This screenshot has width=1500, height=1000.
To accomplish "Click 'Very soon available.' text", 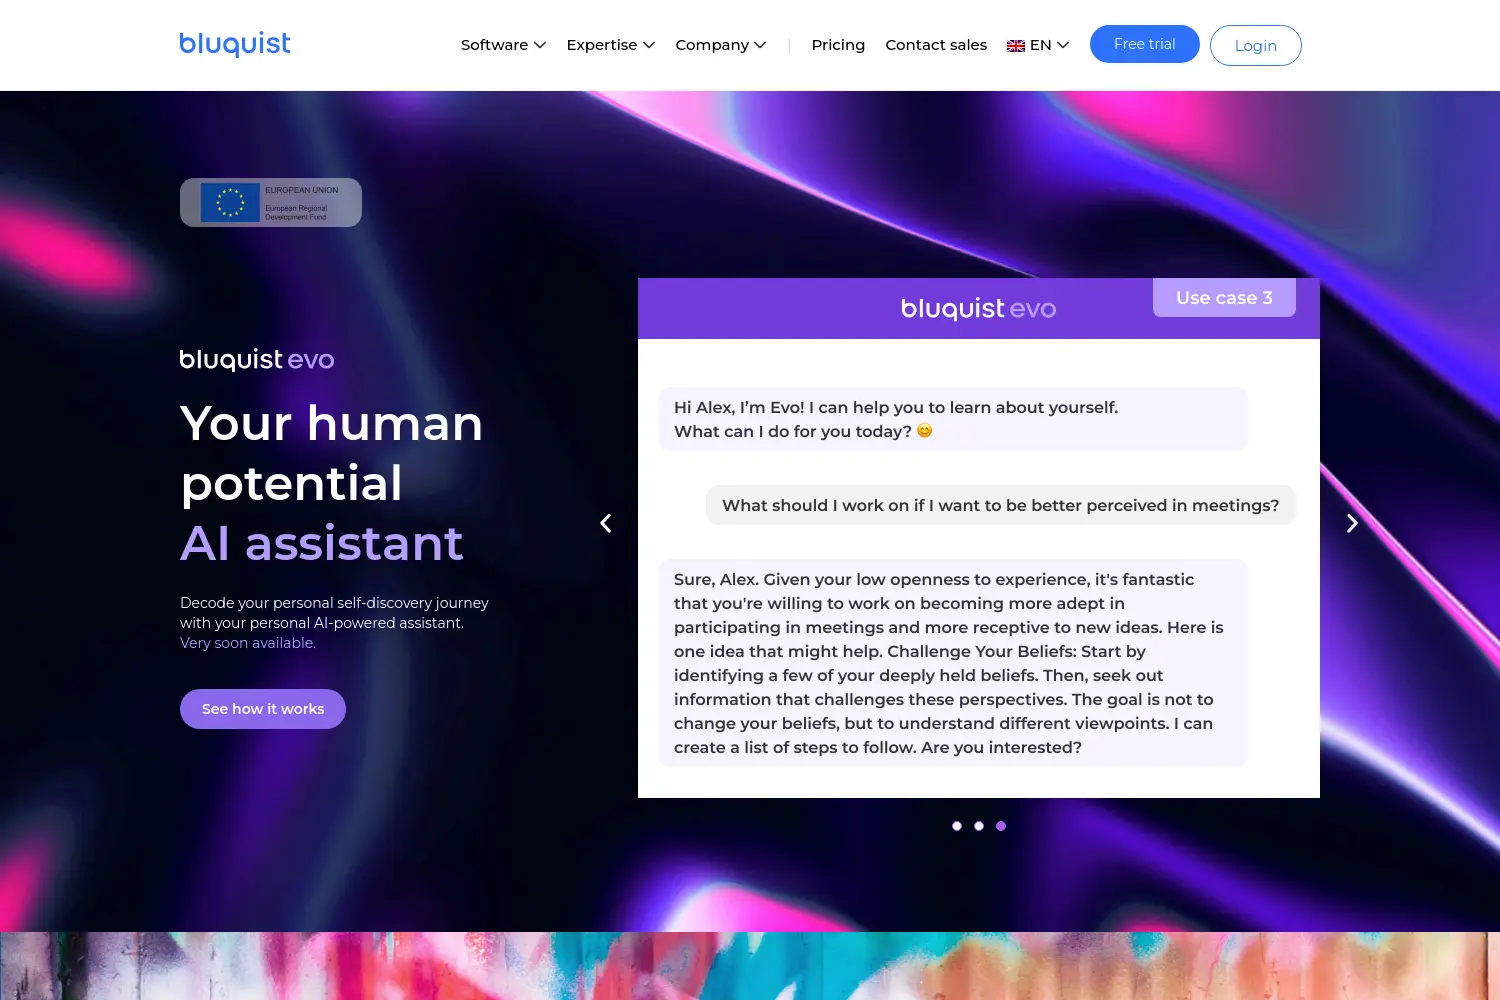I will pos(248,643).
